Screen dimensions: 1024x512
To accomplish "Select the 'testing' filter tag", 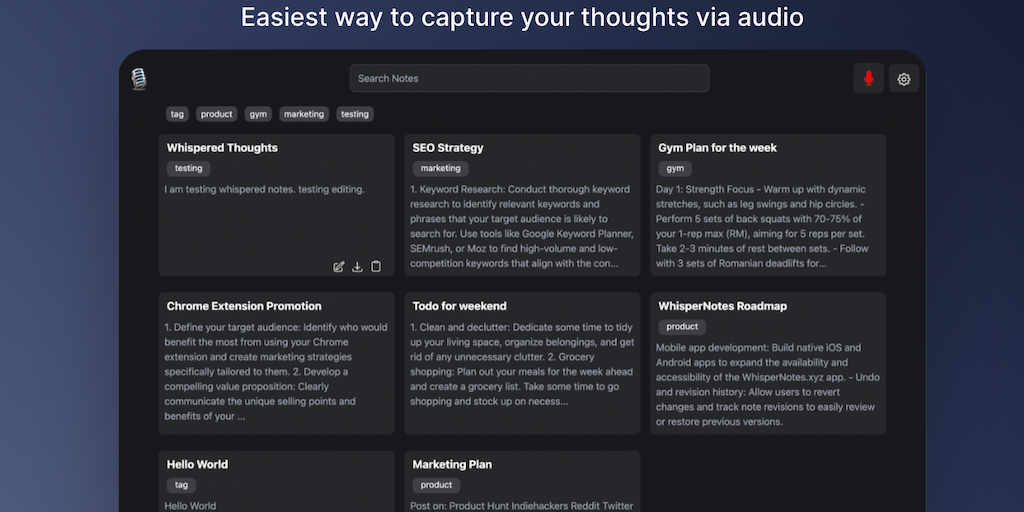I will 355,114.
